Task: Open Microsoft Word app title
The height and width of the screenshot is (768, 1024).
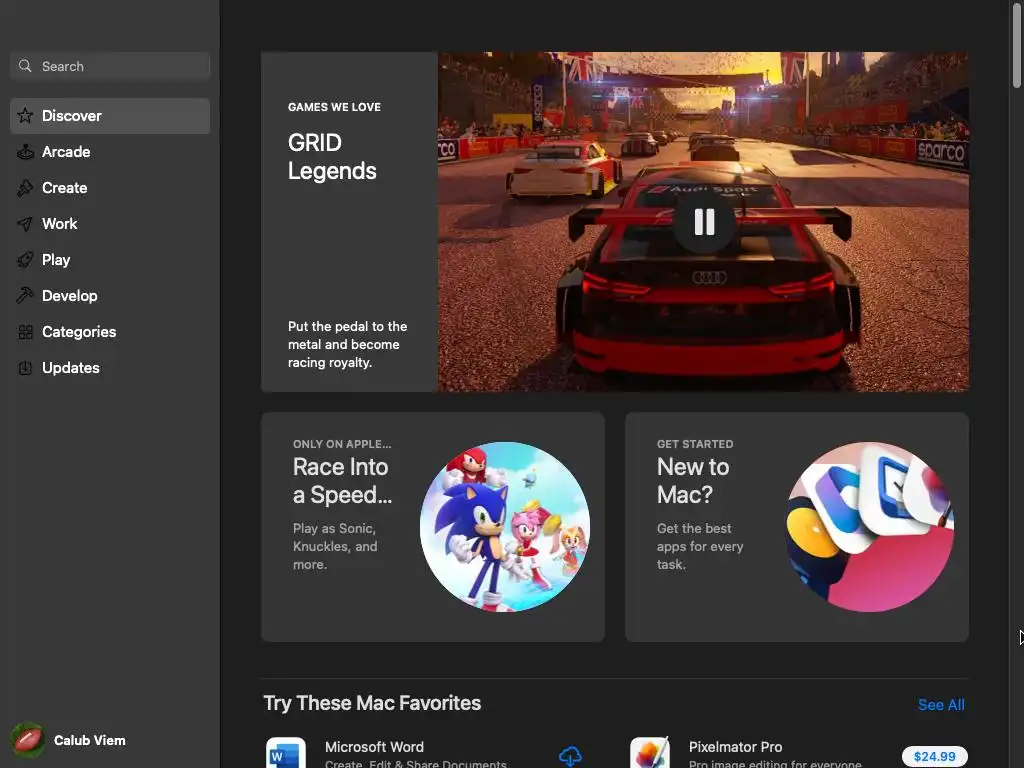Action: (x=374, y=746)
